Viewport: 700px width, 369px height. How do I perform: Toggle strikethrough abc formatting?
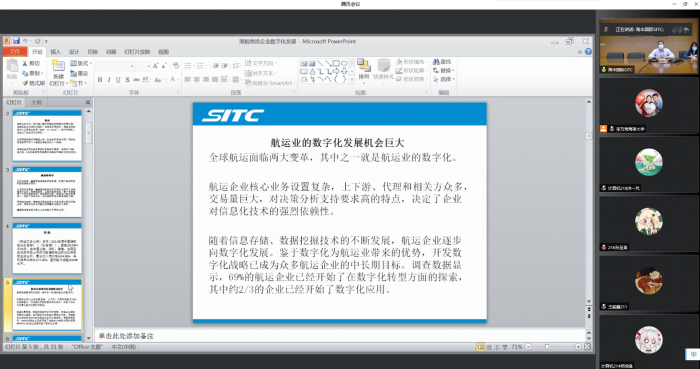137,80
